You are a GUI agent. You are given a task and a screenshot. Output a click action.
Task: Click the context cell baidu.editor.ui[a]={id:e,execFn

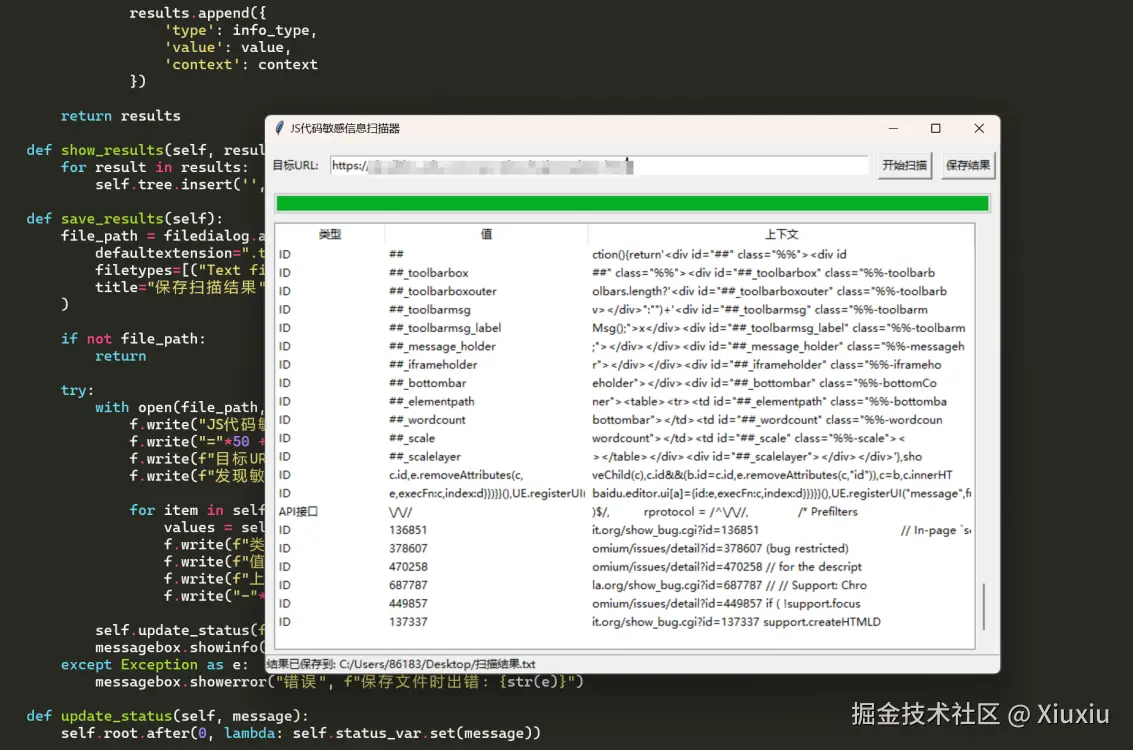click(x=781, y=493)
